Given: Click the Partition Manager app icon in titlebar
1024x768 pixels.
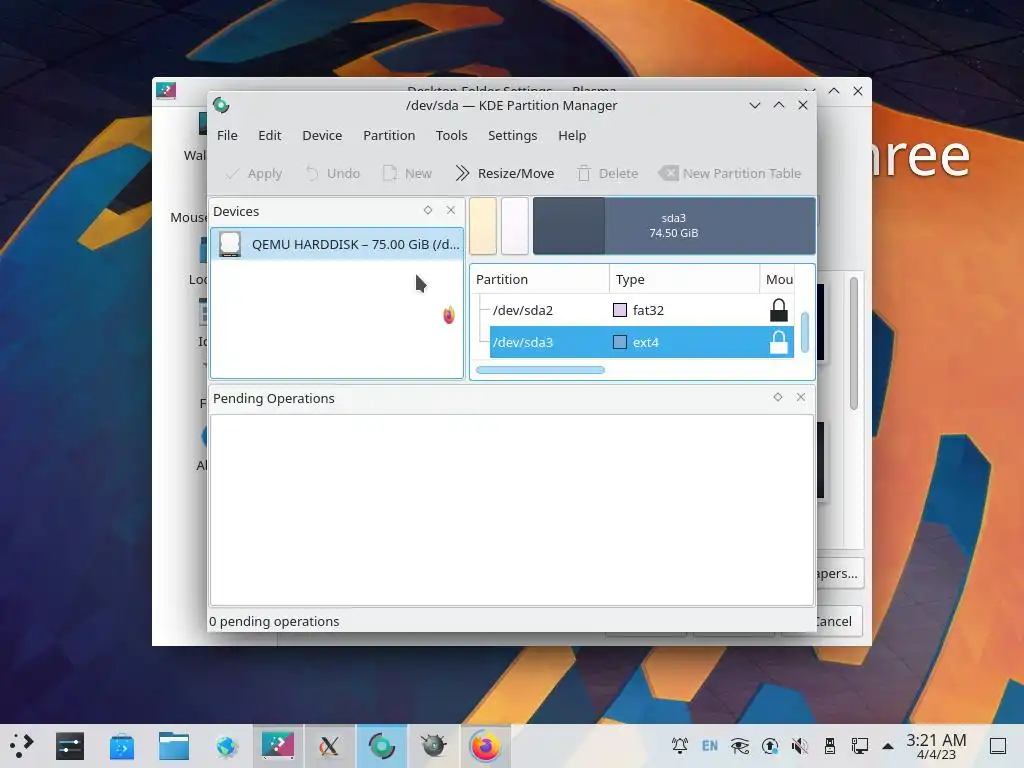Looking at the screenshot, I should [221, 105].
